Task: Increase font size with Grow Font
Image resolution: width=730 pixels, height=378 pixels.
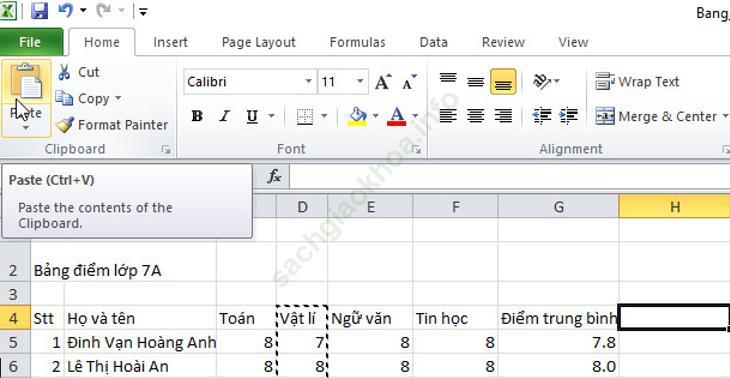Action: pyautogui.click(x=383, y=82)
